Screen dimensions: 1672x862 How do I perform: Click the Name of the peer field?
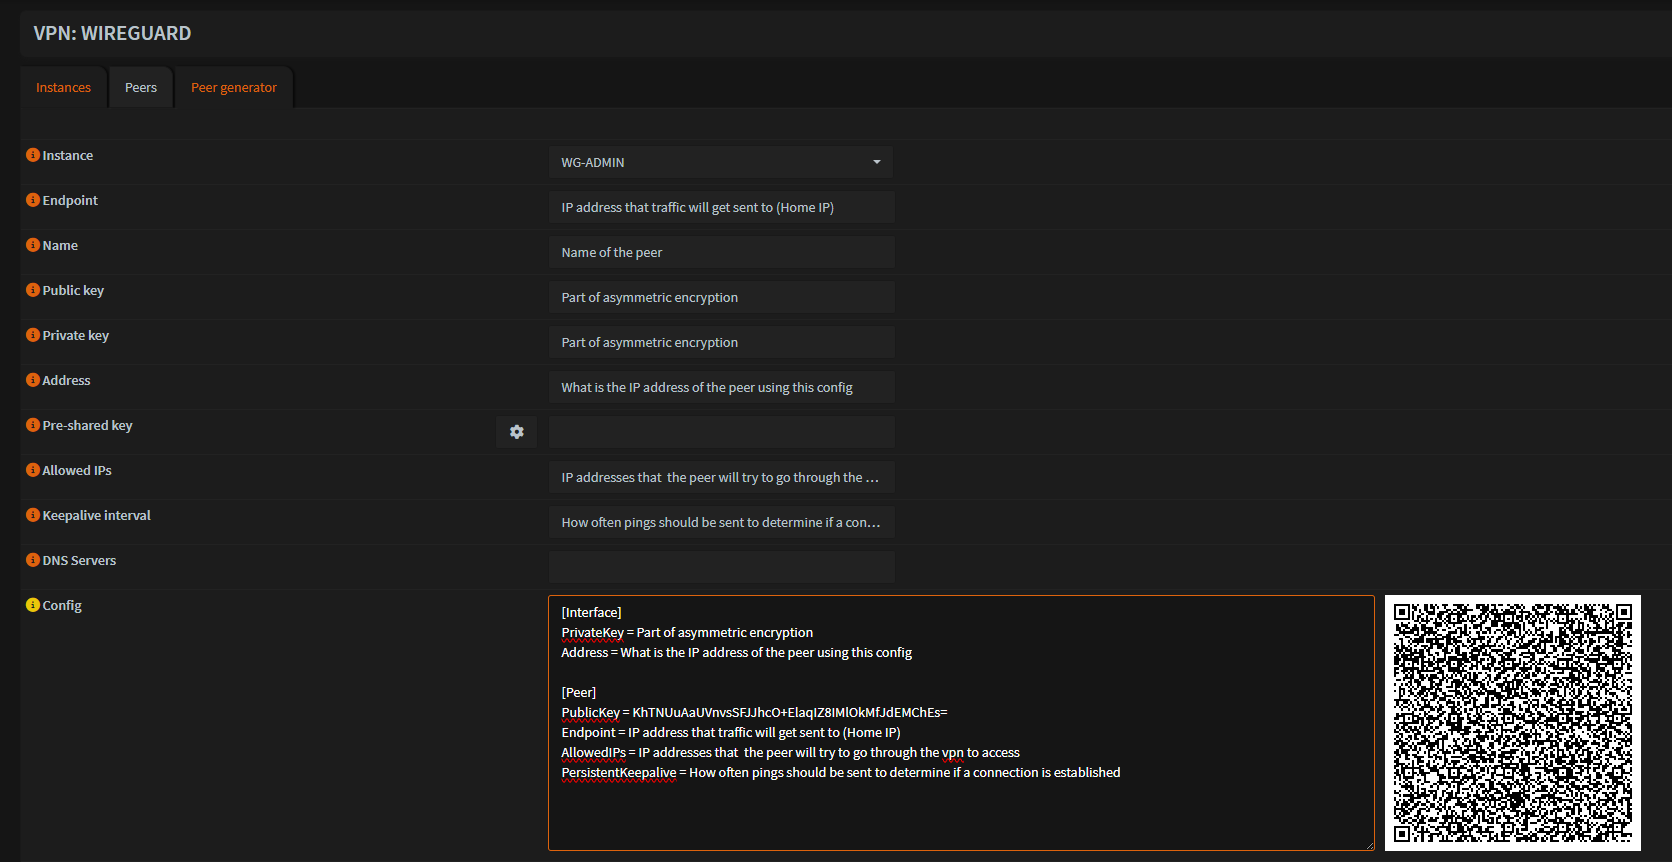pos(722,252)
